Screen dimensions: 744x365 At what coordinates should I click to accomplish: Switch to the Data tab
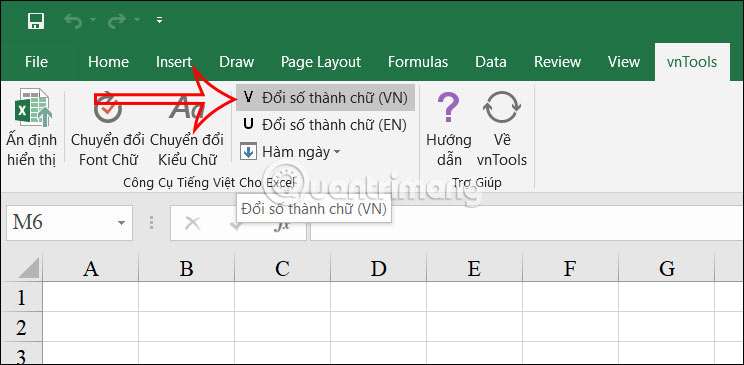pos(491,62)
